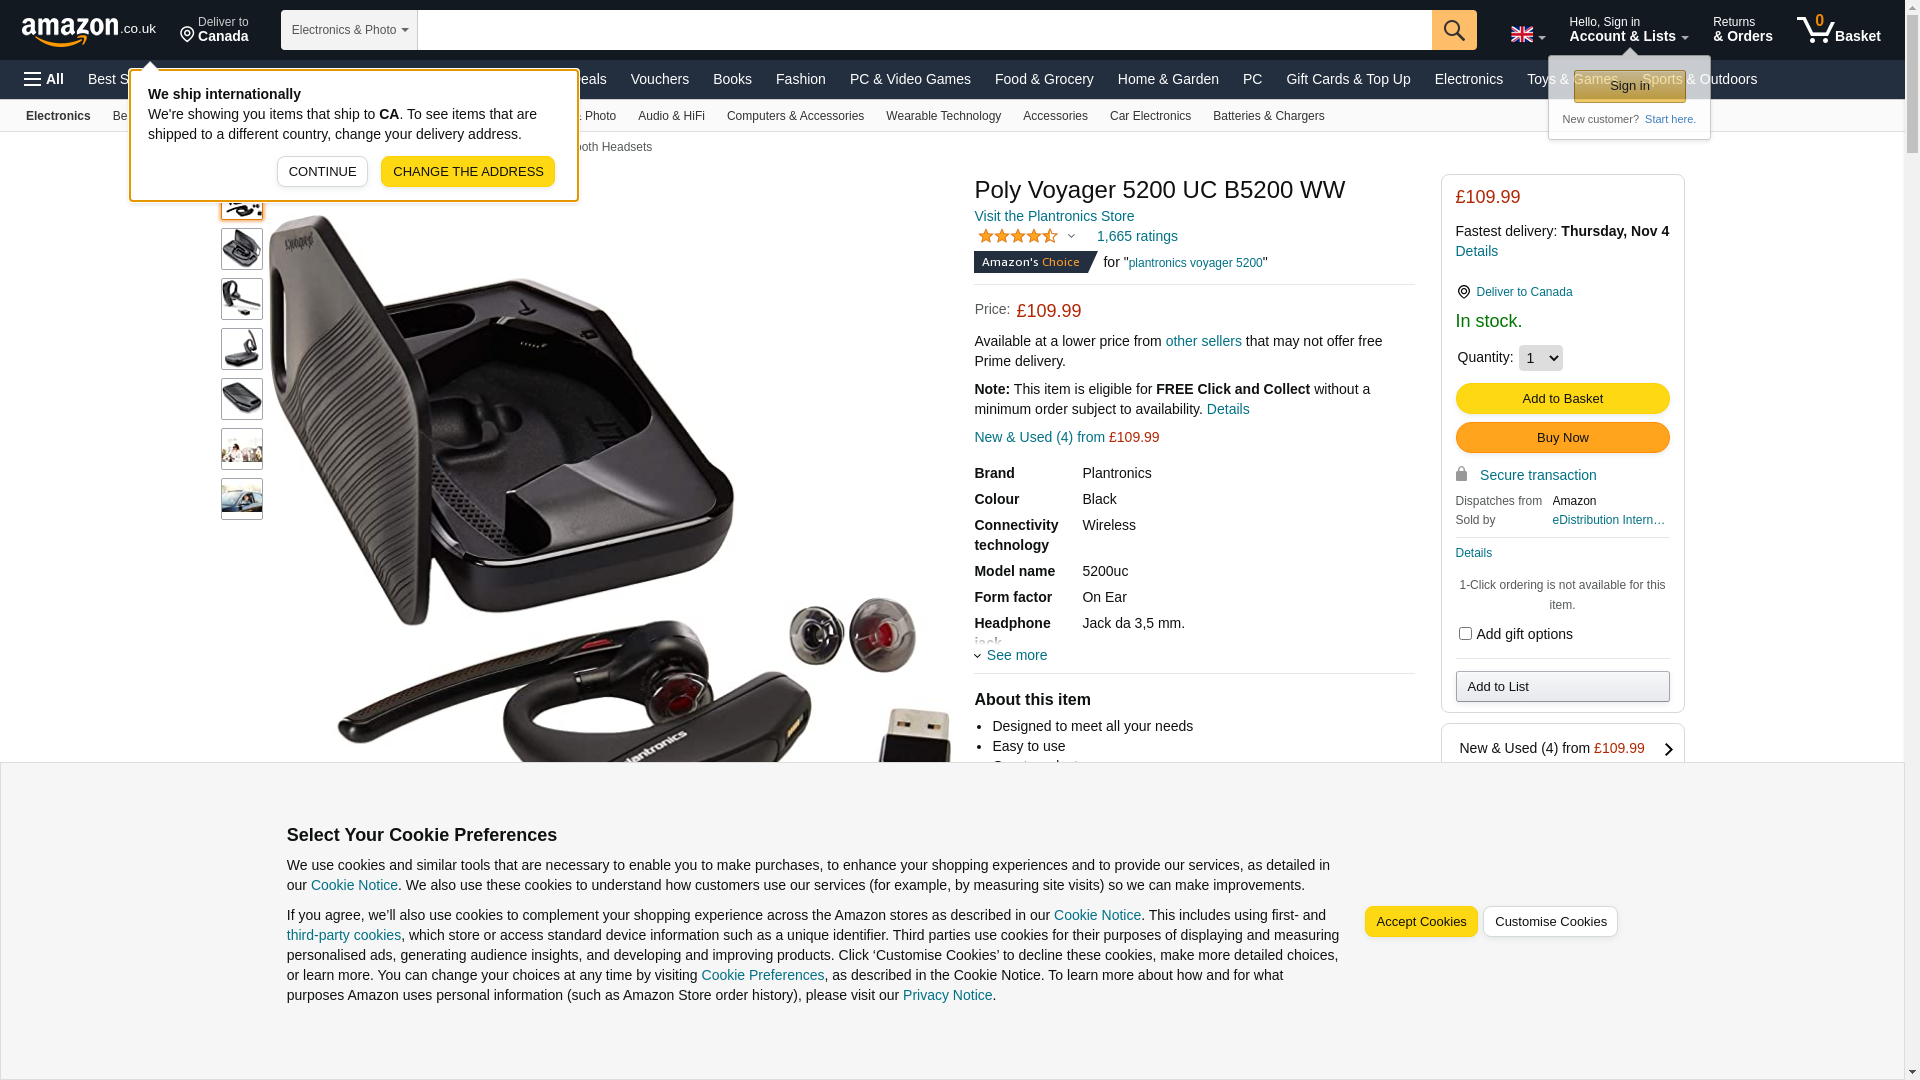Tick the Add gift options checkbox
Screen dimensions: 1920x1080
tap(1465, 634)
